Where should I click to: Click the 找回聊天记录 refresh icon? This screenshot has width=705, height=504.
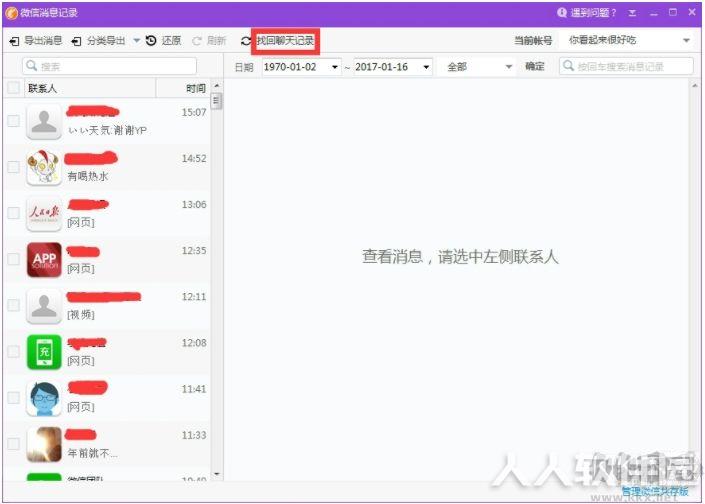coord(245,41)
